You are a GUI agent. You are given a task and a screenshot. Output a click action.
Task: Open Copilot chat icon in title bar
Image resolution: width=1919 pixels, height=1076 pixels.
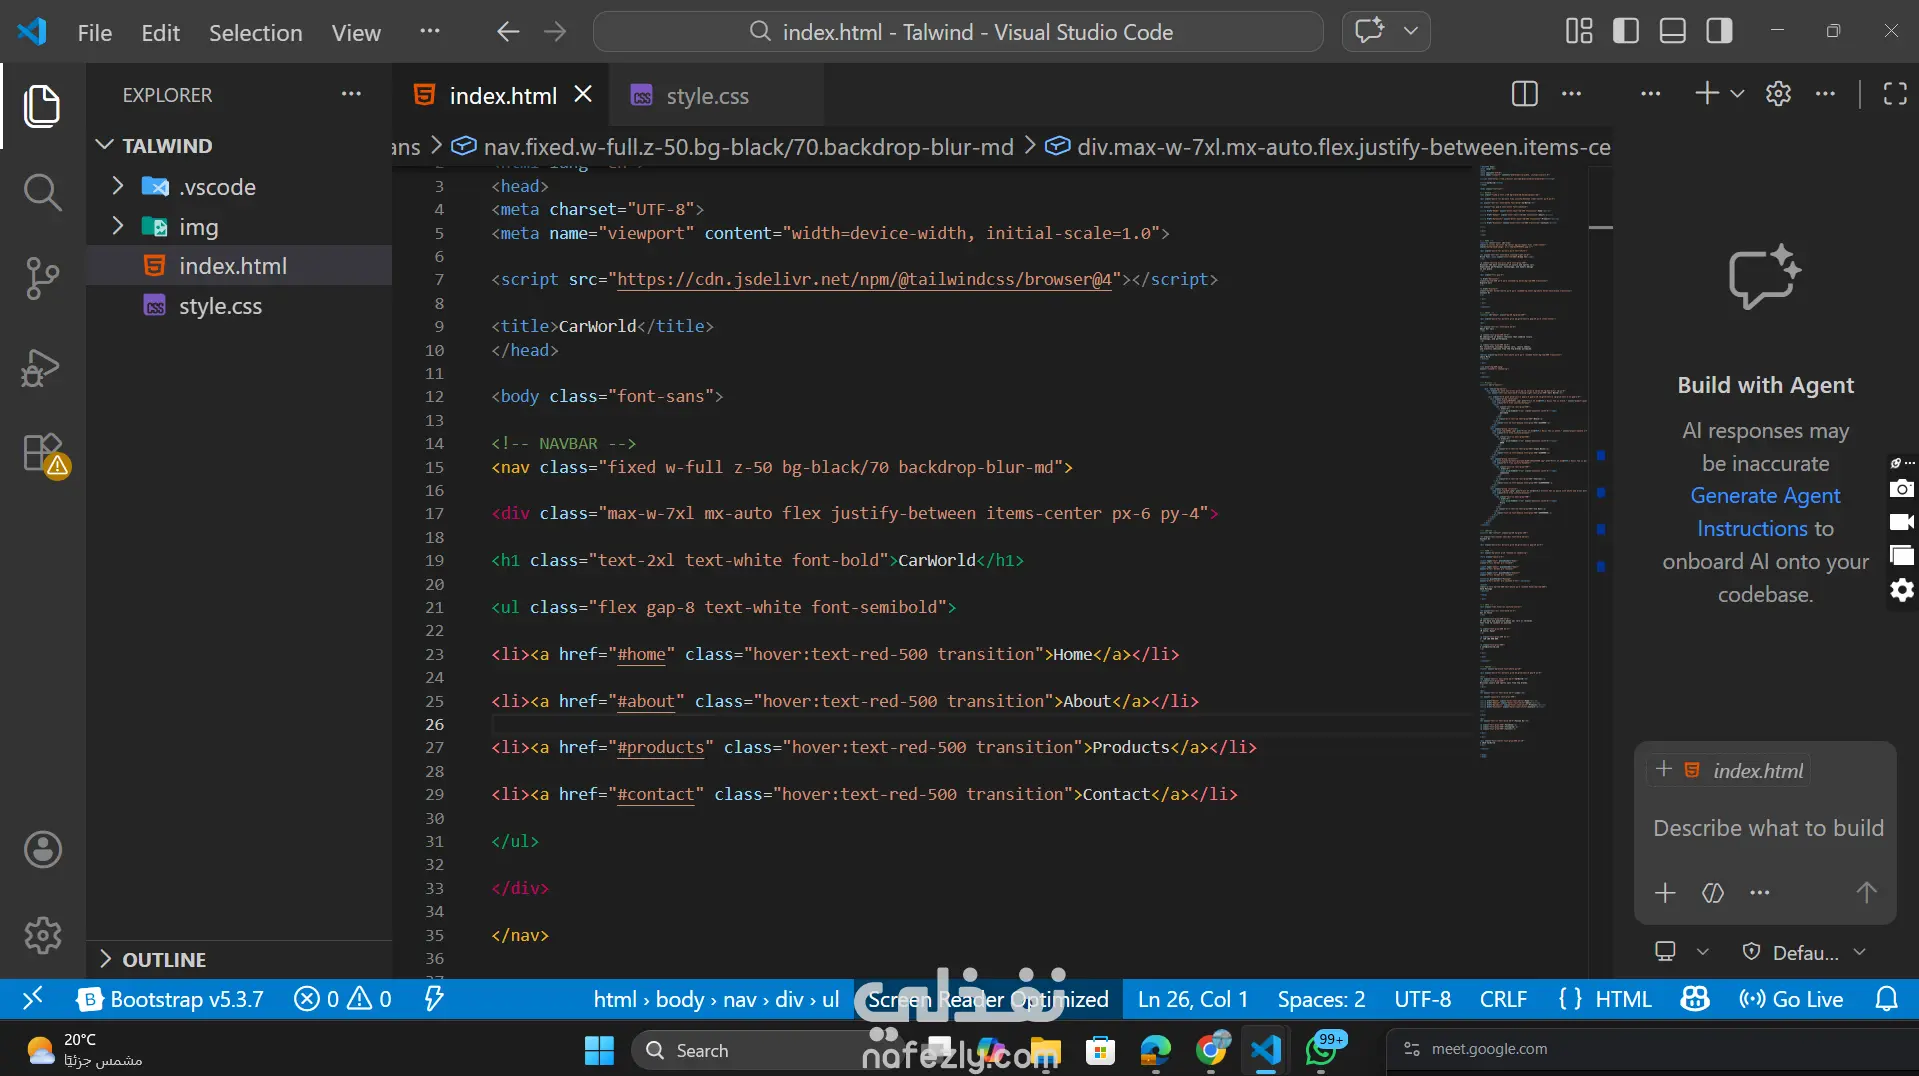(1370, 31)
